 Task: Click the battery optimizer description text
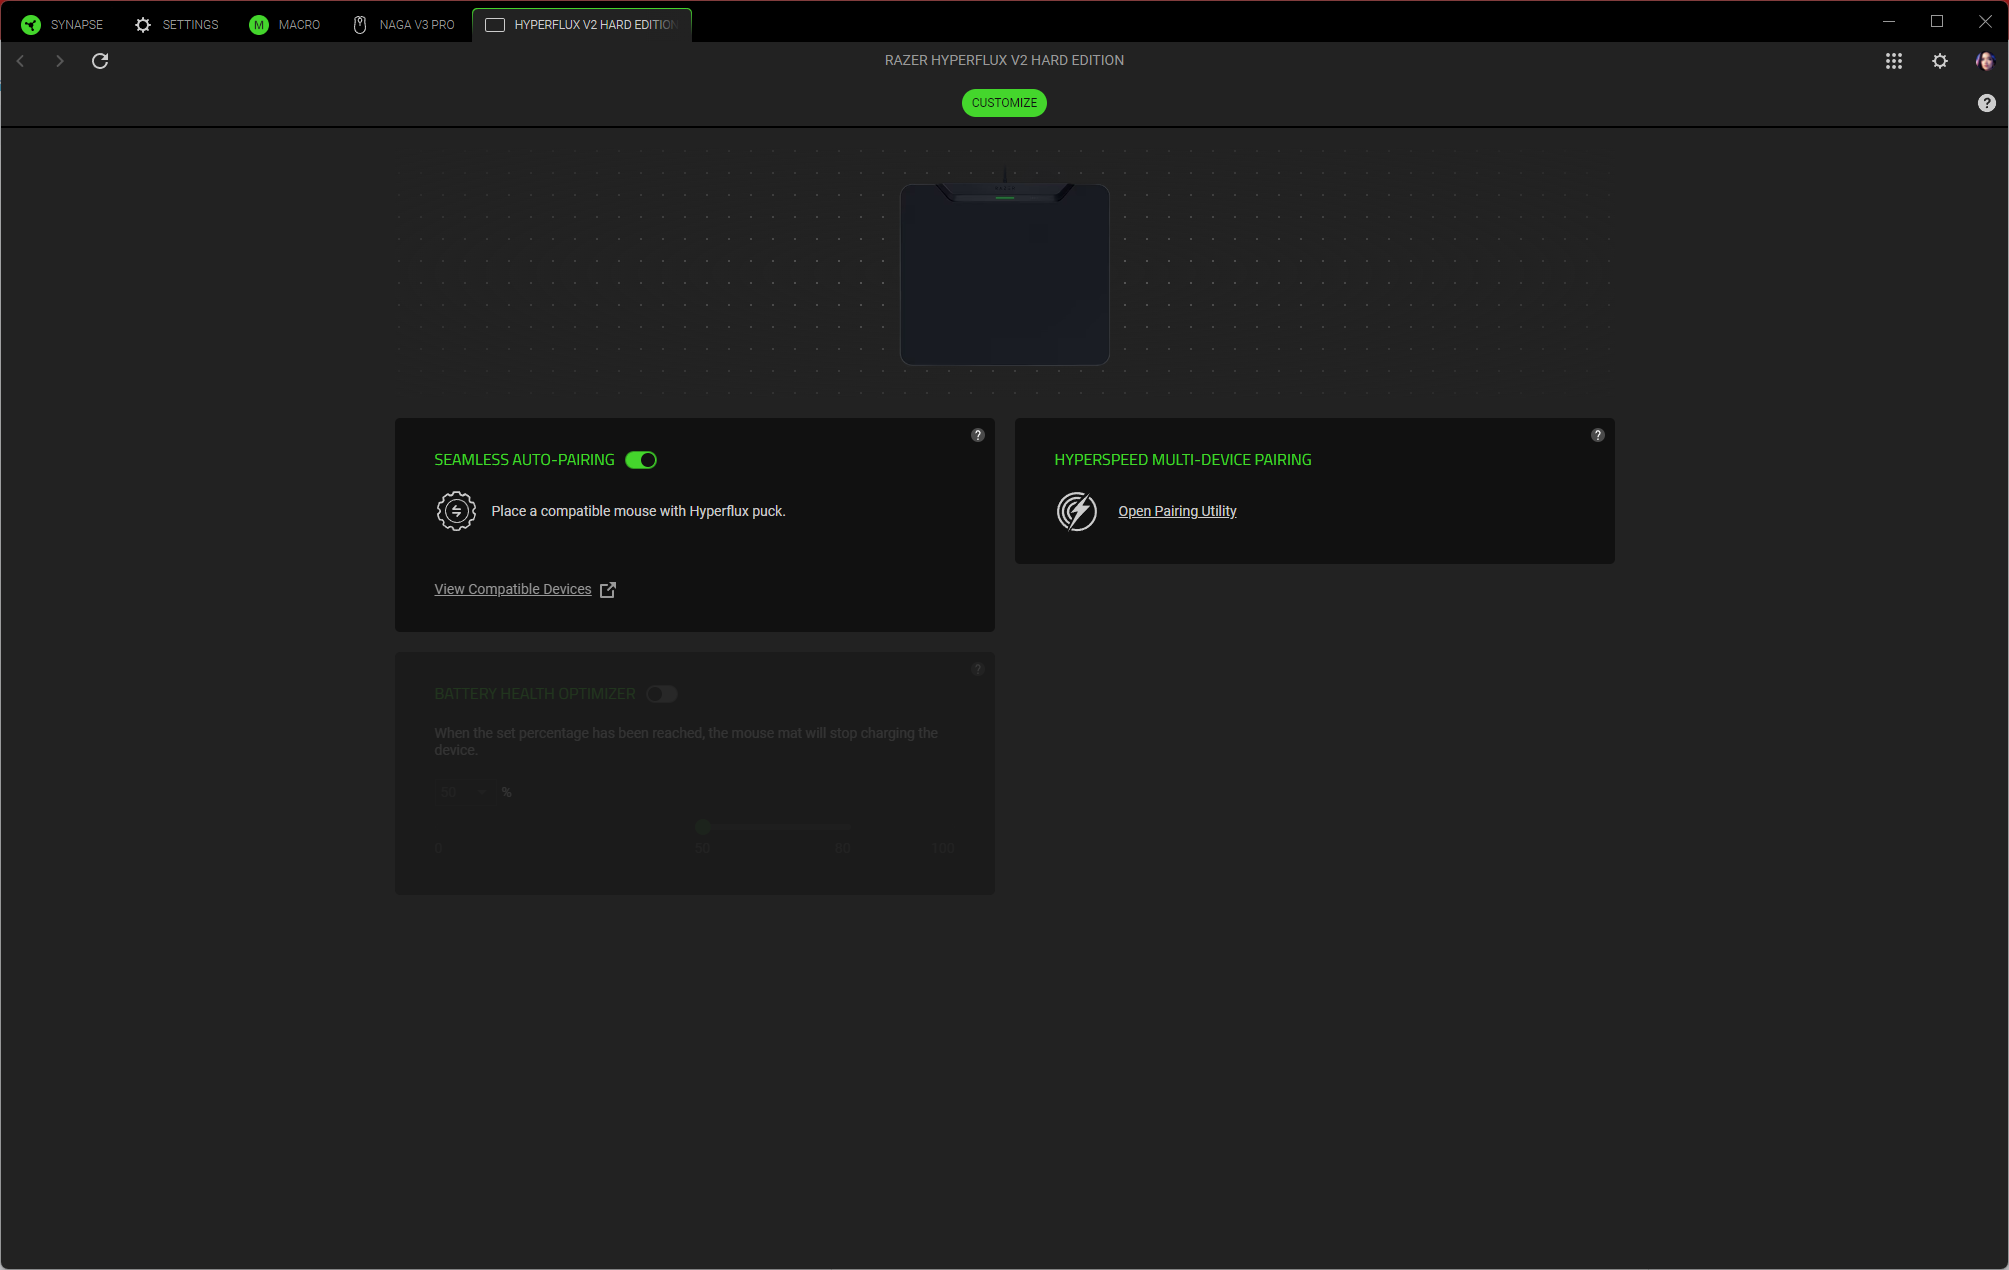click(686, 741)
